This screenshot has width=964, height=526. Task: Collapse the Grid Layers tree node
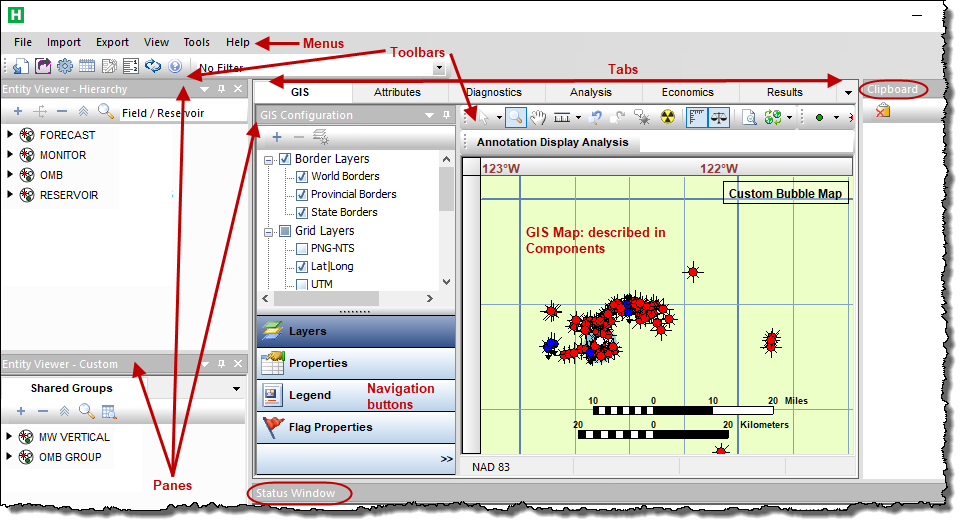tap(269, 232)
